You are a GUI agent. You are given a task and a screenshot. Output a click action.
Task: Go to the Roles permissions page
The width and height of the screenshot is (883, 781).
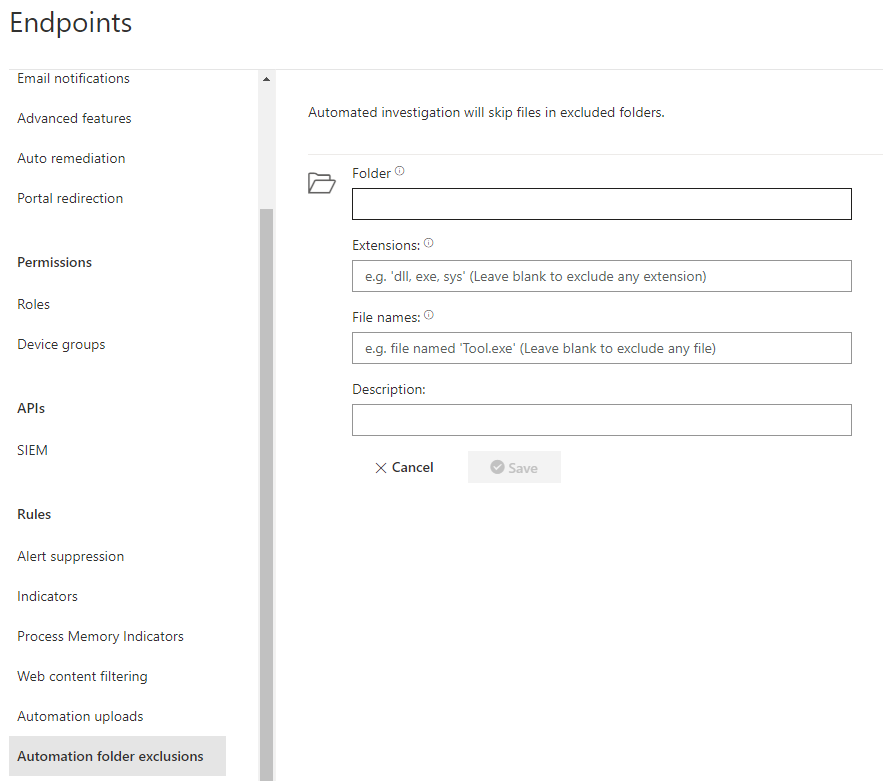point(31,304)
